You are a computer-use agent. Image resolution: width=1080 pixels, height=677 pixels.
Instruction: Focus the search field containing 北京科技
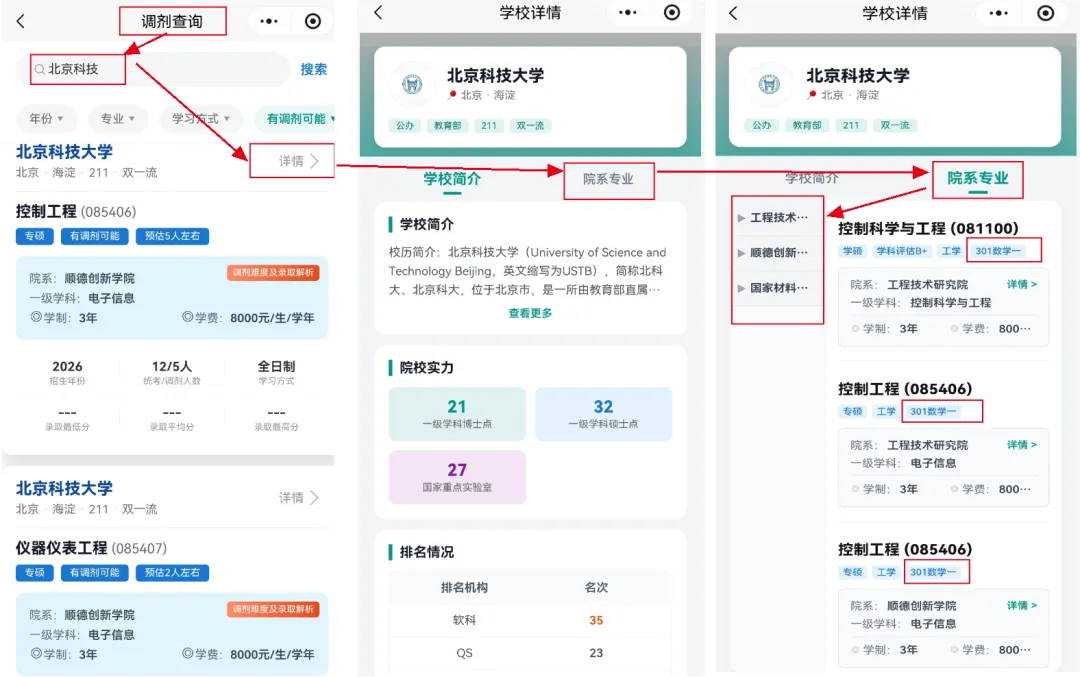tap(153, 70)
